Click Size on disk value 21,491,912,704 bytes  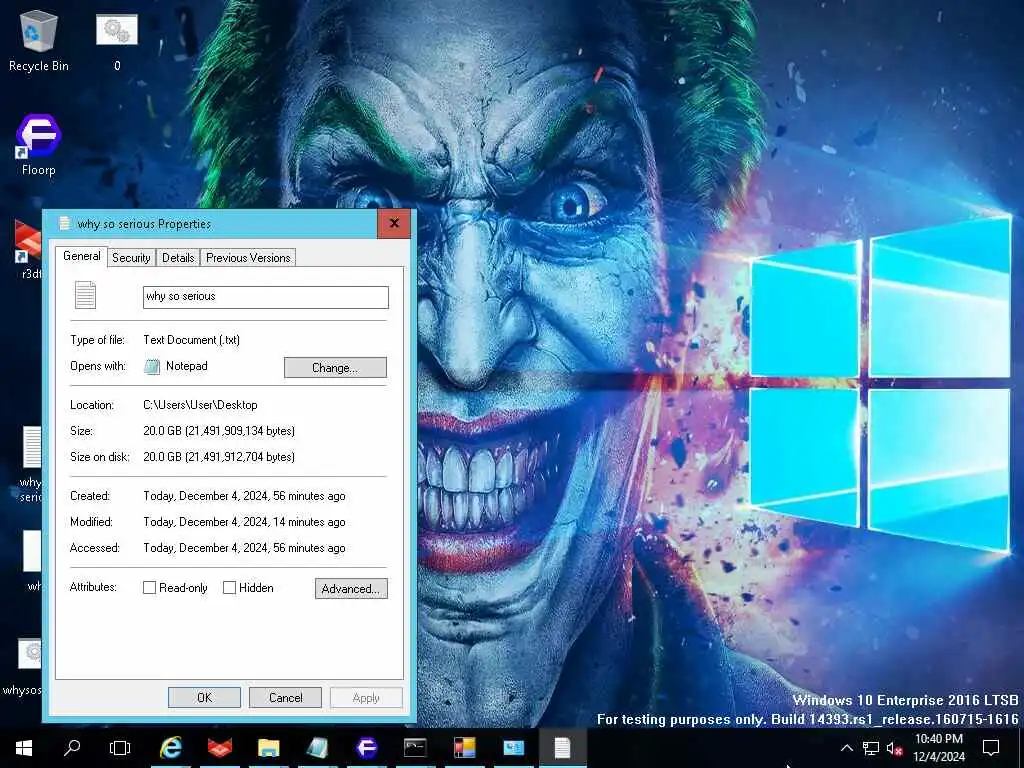pyautogui.click(x=219, y=457)
